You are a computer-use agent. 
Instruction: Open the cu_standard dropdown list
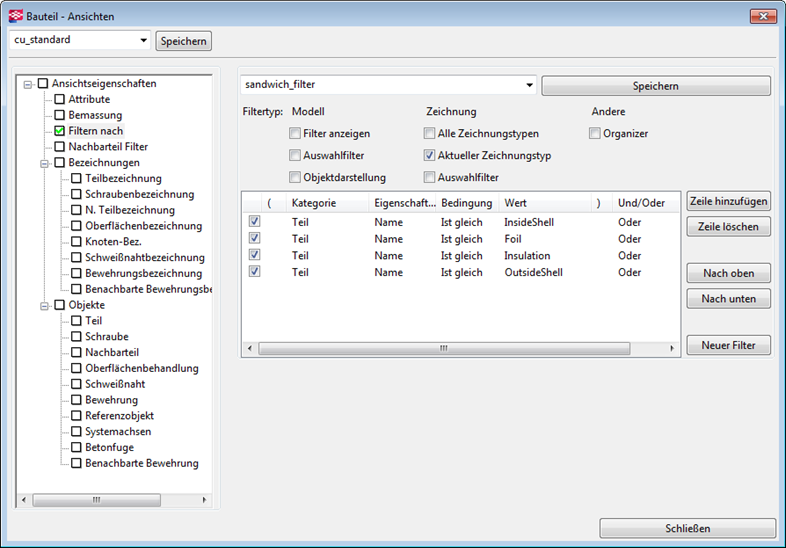point(144,41)
